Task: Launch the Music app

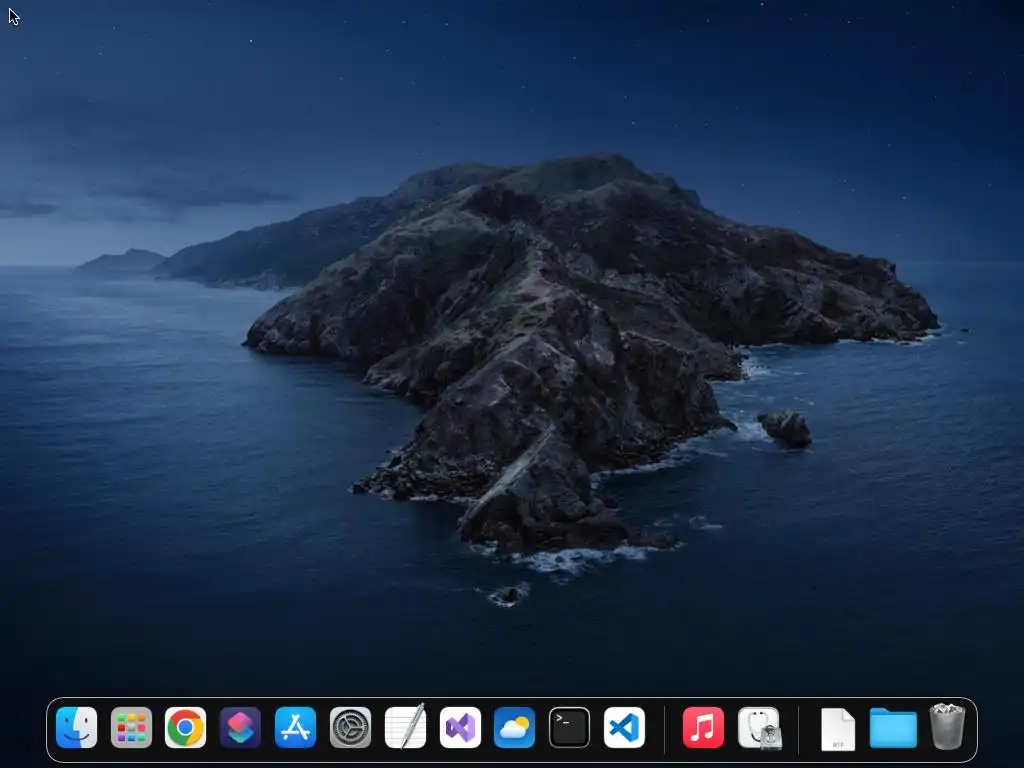Action: coord(703,728)
